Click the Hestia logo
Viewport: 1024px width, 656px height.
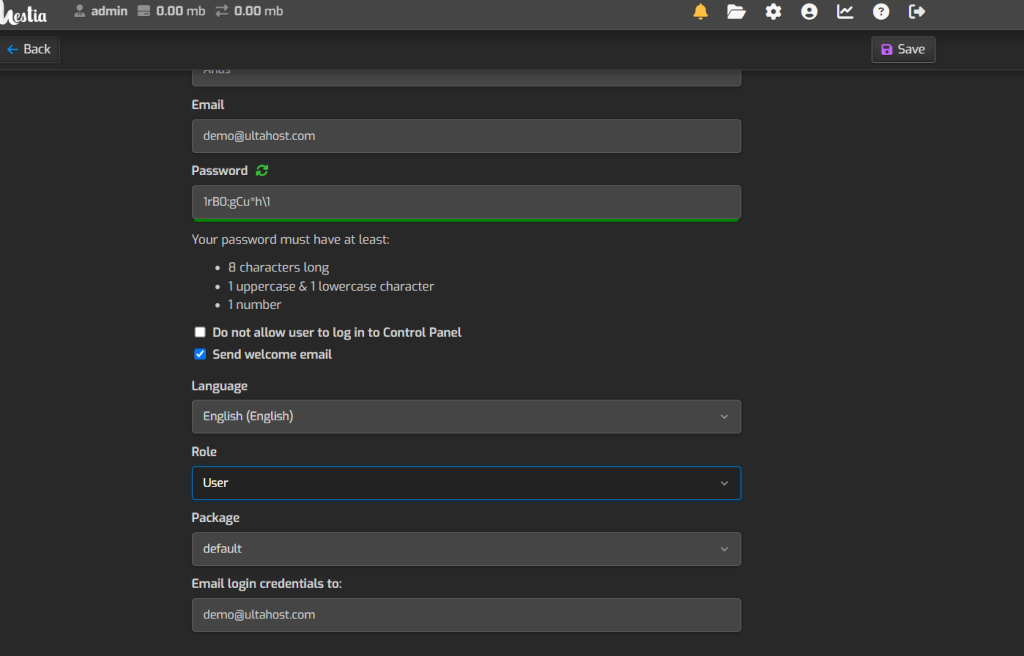click(x=24, y=13)
